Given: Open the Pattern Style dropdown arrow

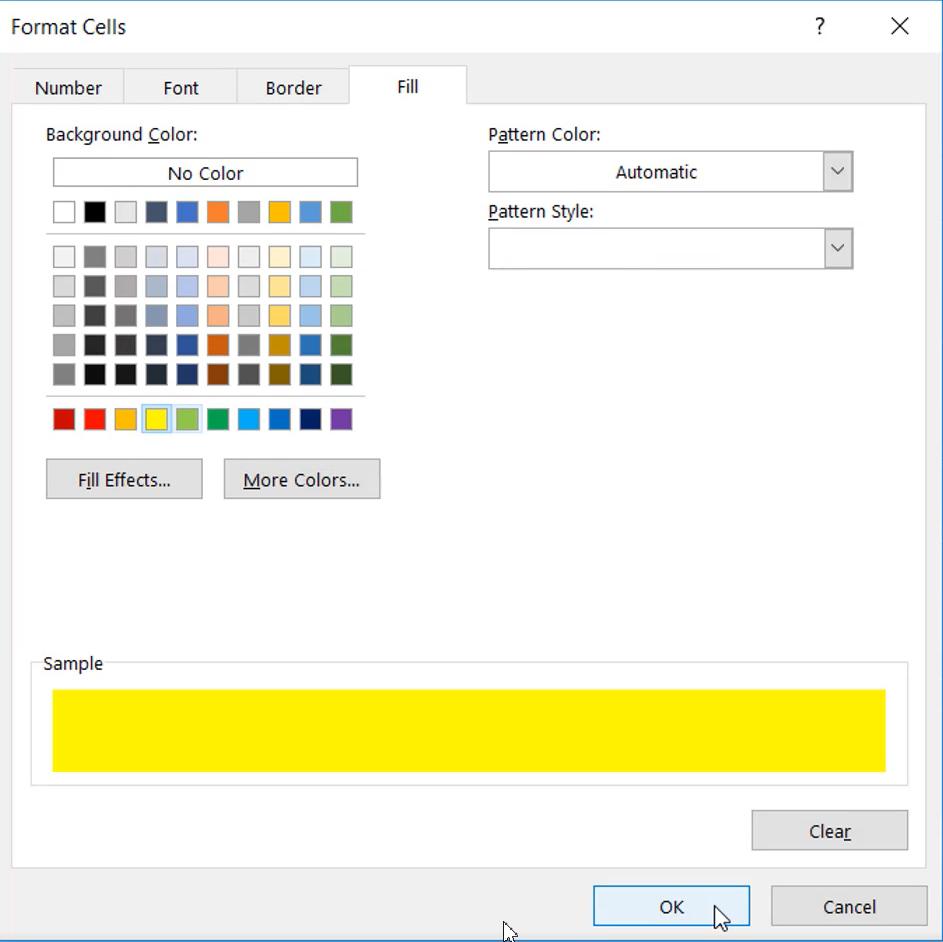Looking at the screenshot, I should [837, 249].
